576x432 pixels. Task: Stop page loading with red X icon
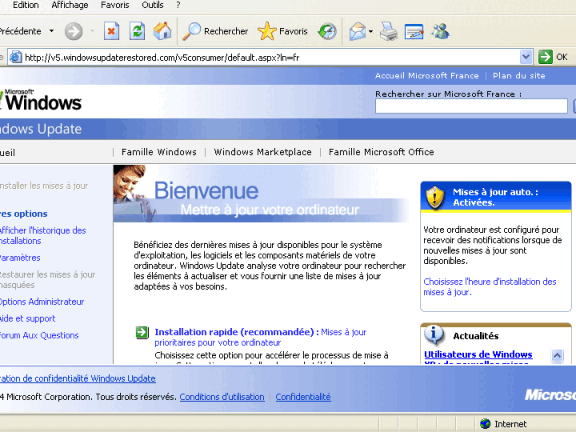pos(111,31)
